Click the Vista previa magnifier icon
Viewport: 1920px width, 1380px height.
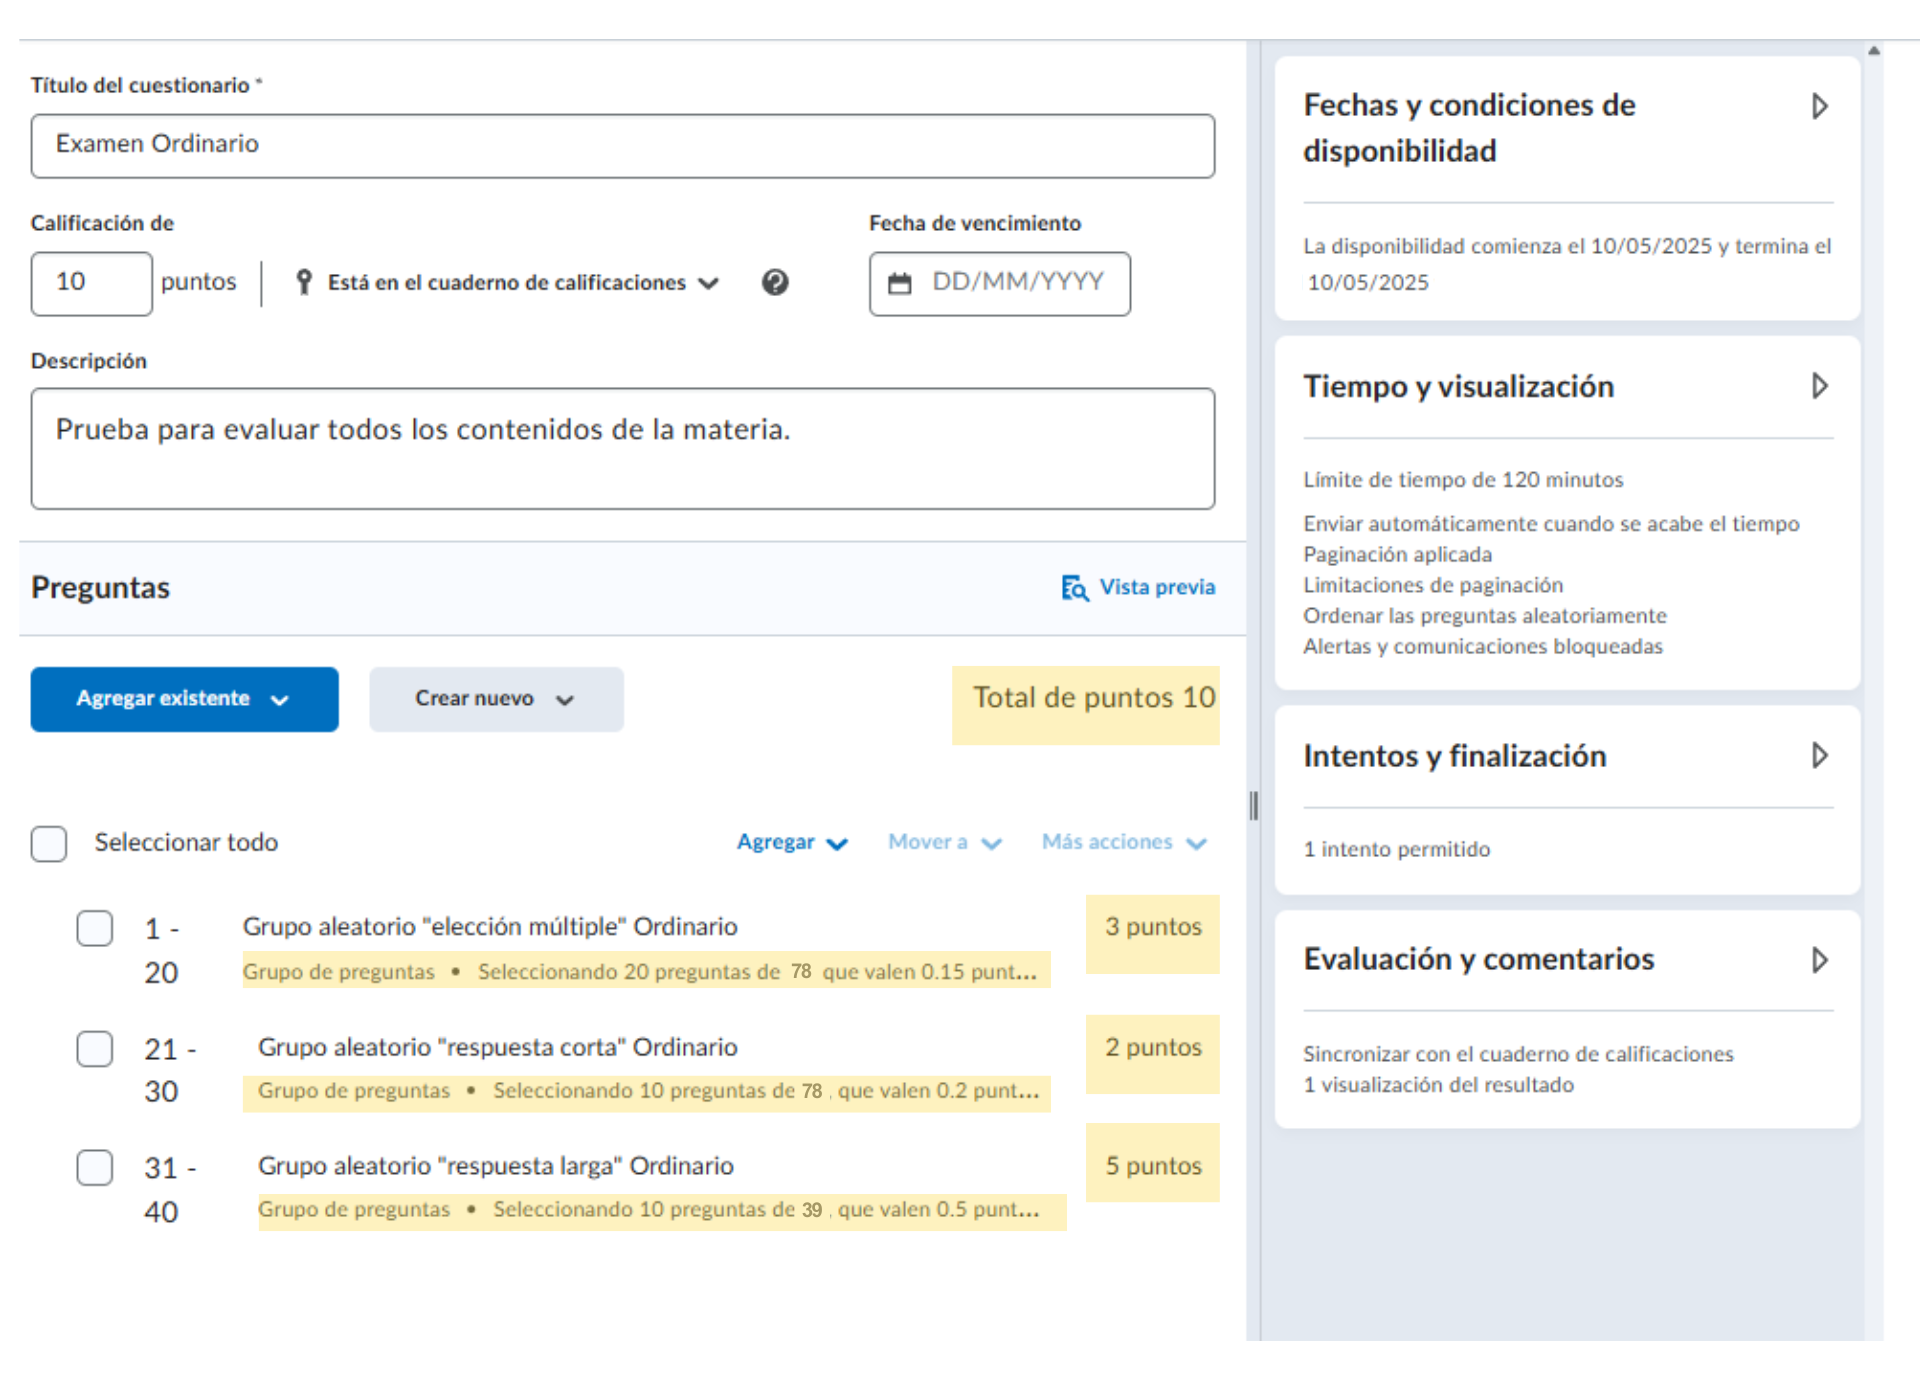click(x=1074, y=588)
